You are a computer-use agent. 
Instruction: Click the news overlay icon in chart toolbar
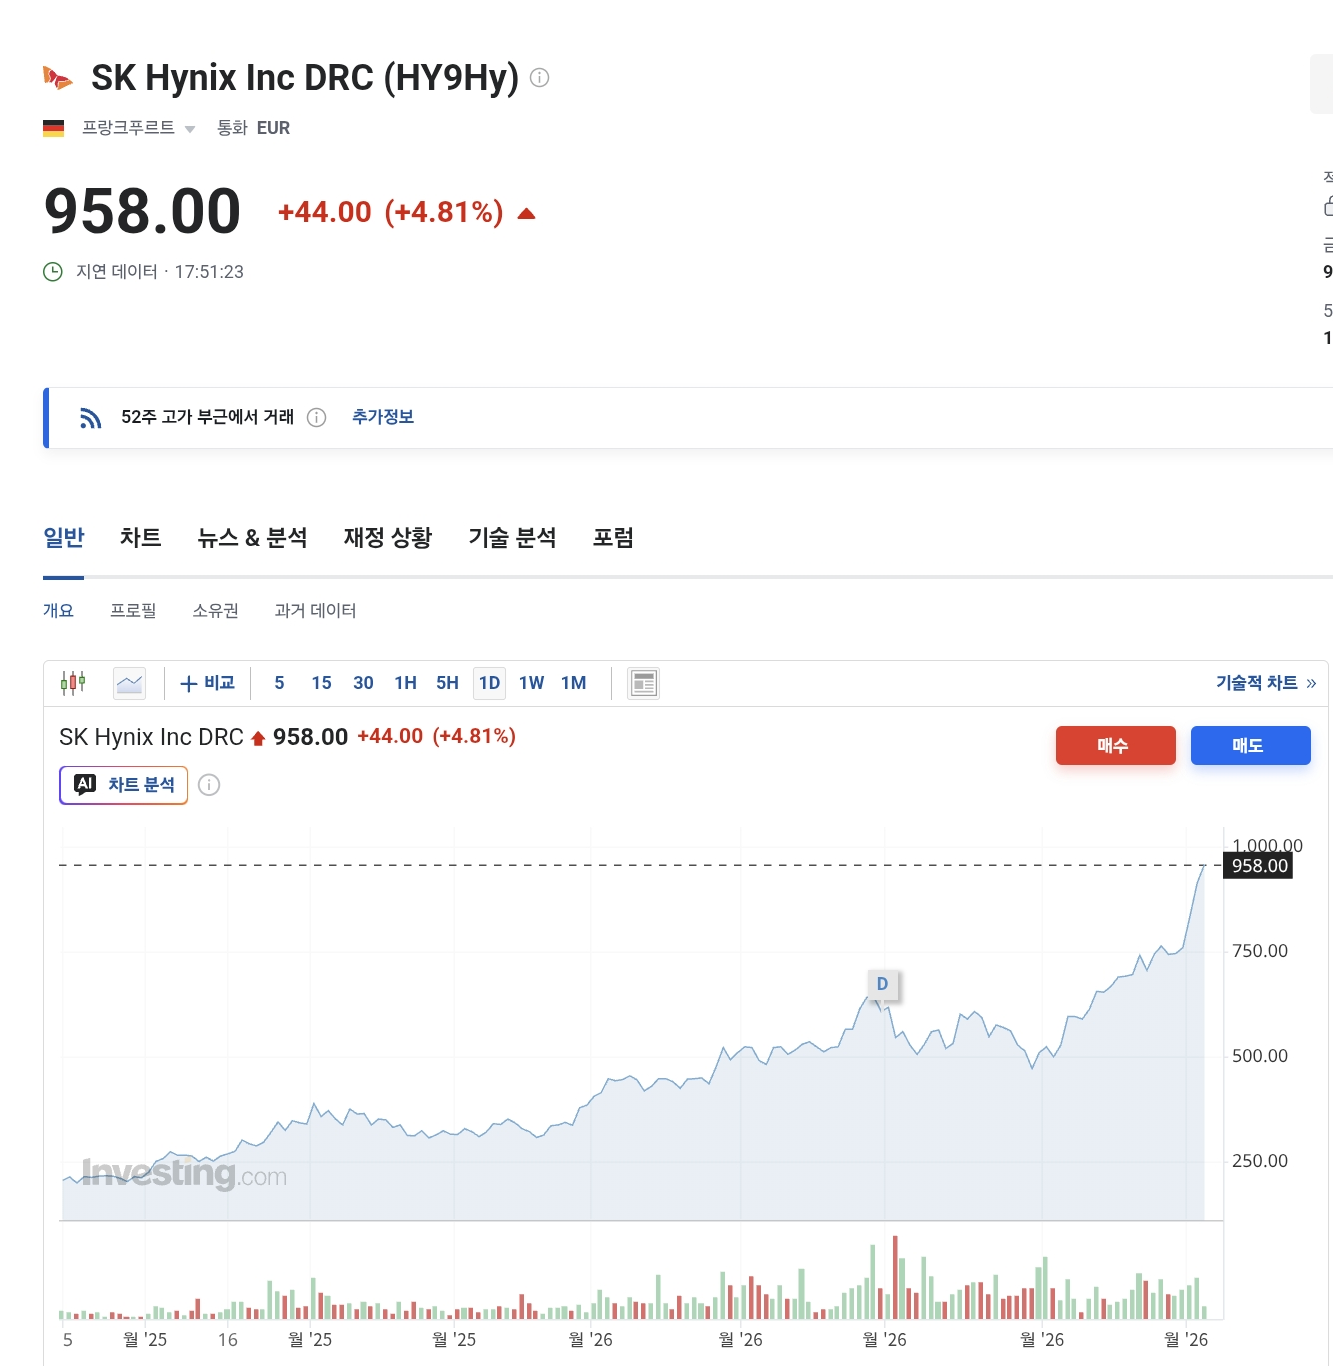point(644,683)
